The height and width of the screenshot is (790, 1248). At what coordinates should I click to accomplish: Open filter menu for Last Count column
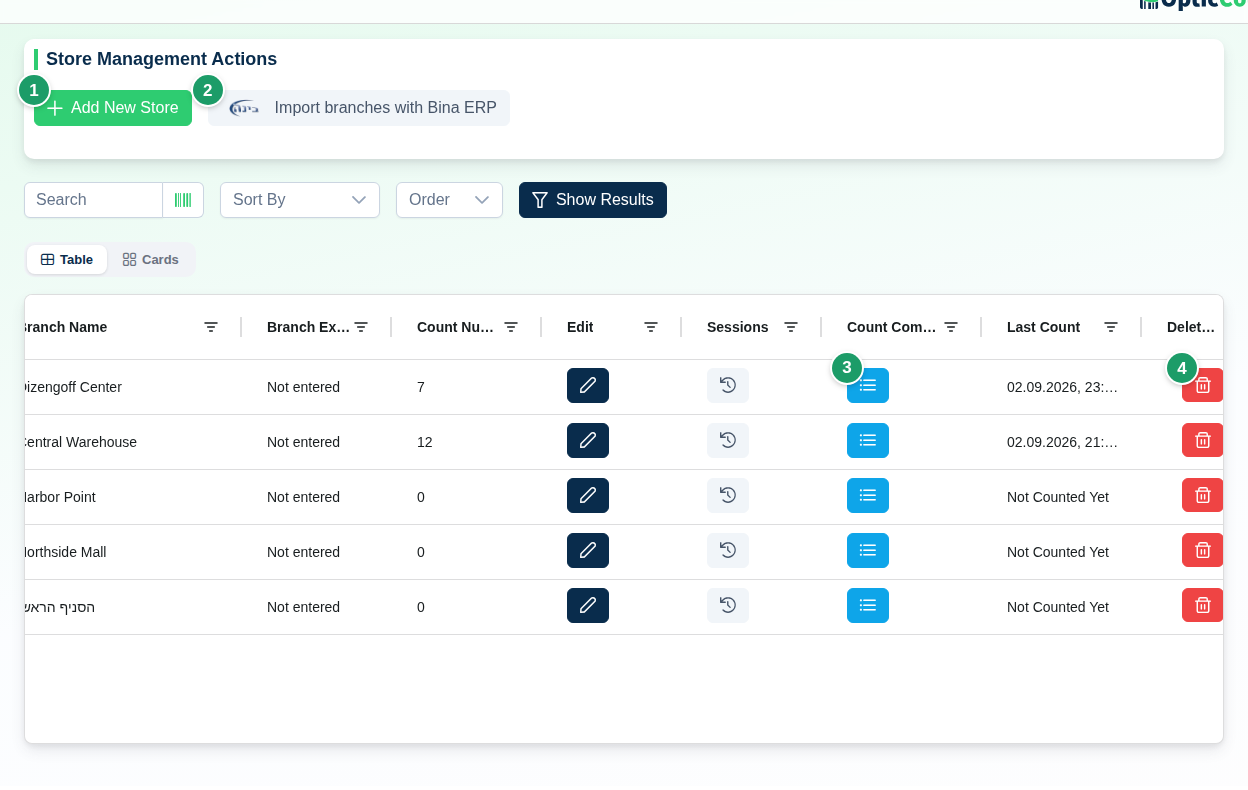[1111, 327]
